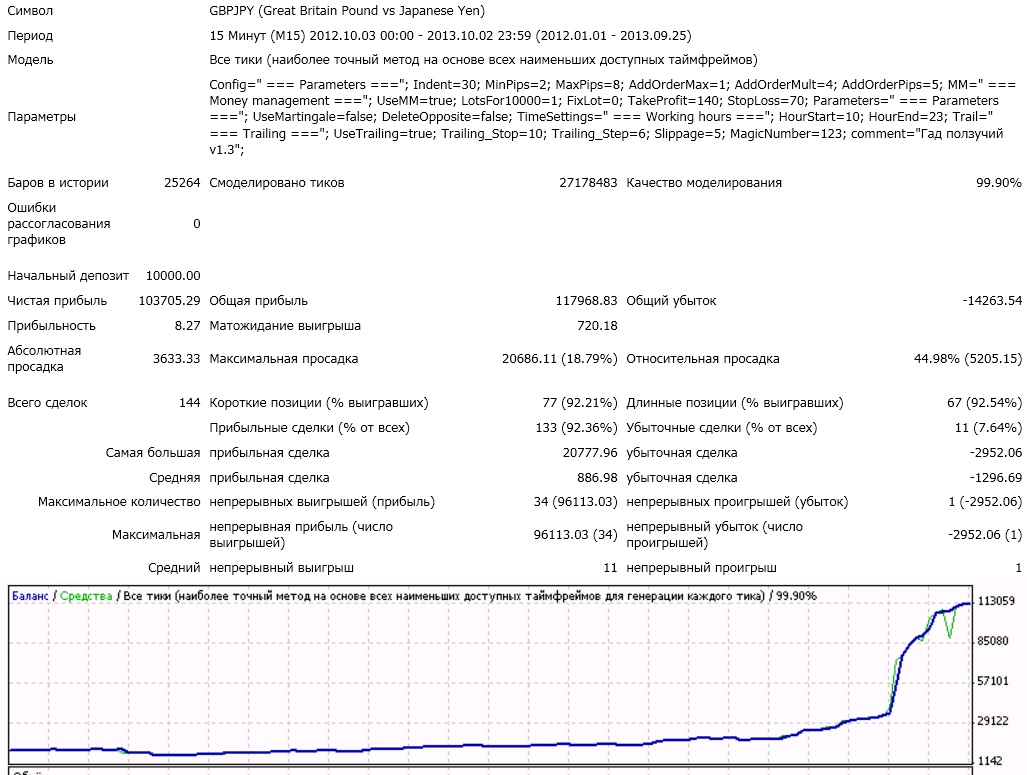Click 'Короткие позиции (% выигравших)' label

tap(319, 403)
